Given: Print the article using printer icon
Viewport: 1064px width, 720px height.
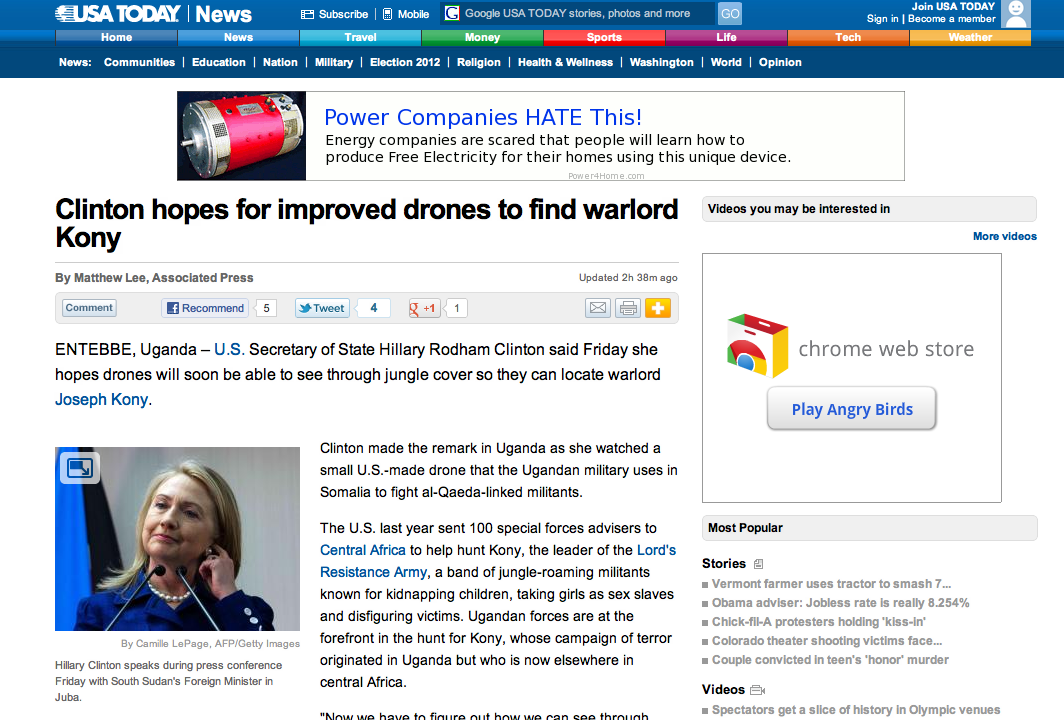Looking at the screenshot, I should [628, 308].
